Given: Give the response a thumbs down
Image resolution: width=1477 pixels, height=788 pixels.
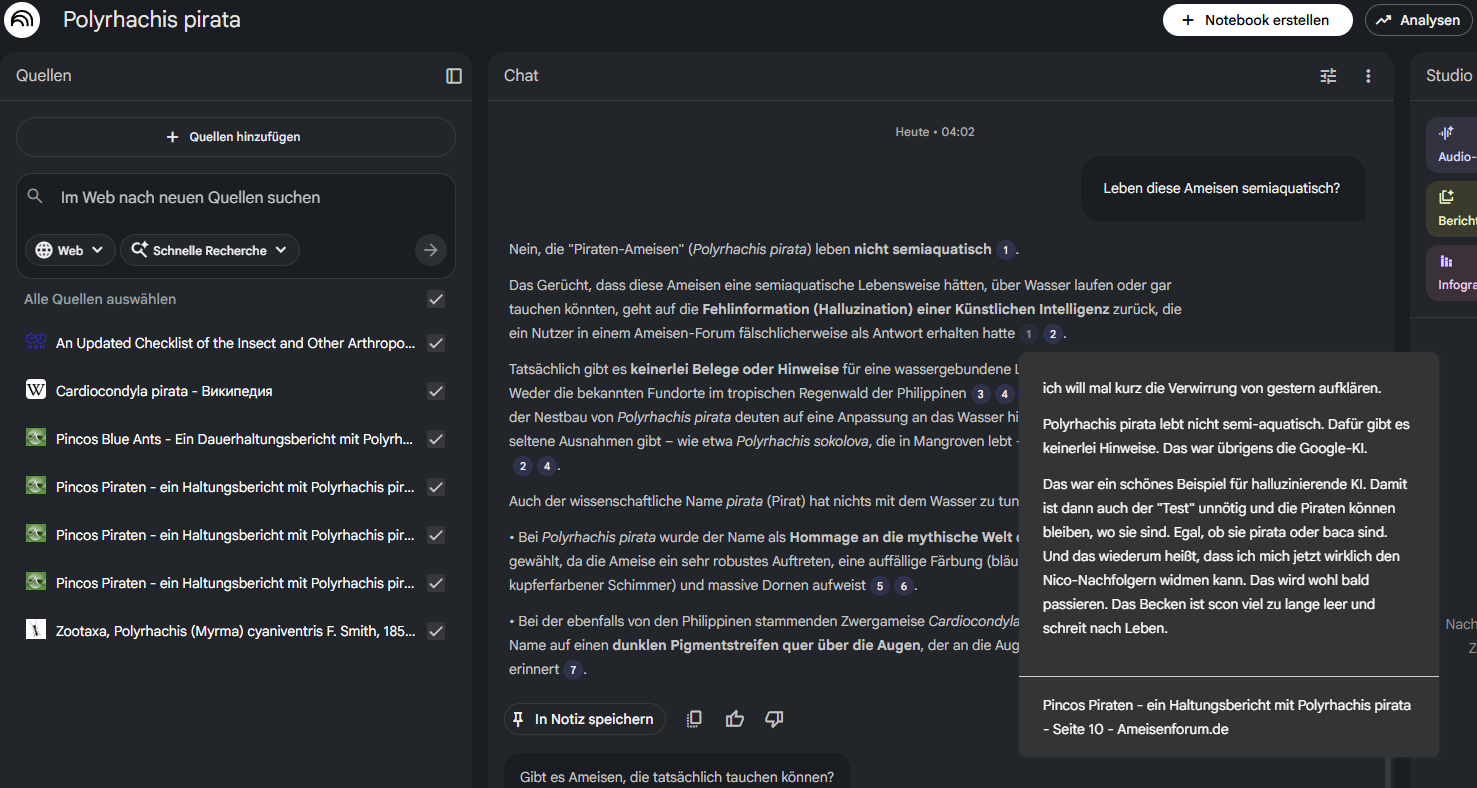Looking at the screenshot, I should point(774,719).
